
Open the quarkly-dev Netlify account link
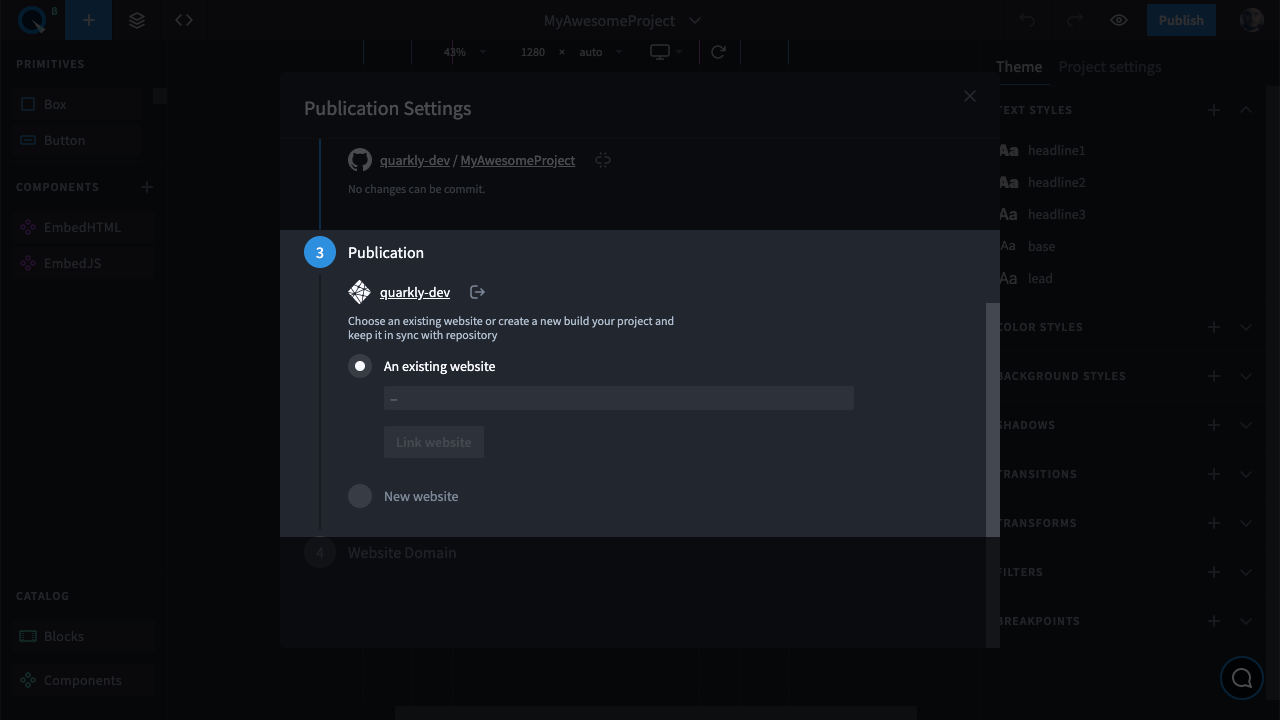tap(415, 292)
